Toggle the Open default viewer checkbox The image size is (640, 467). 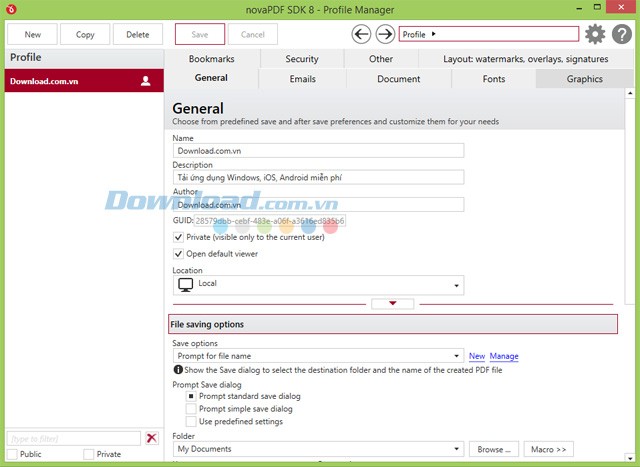click(x=178, y=254)
